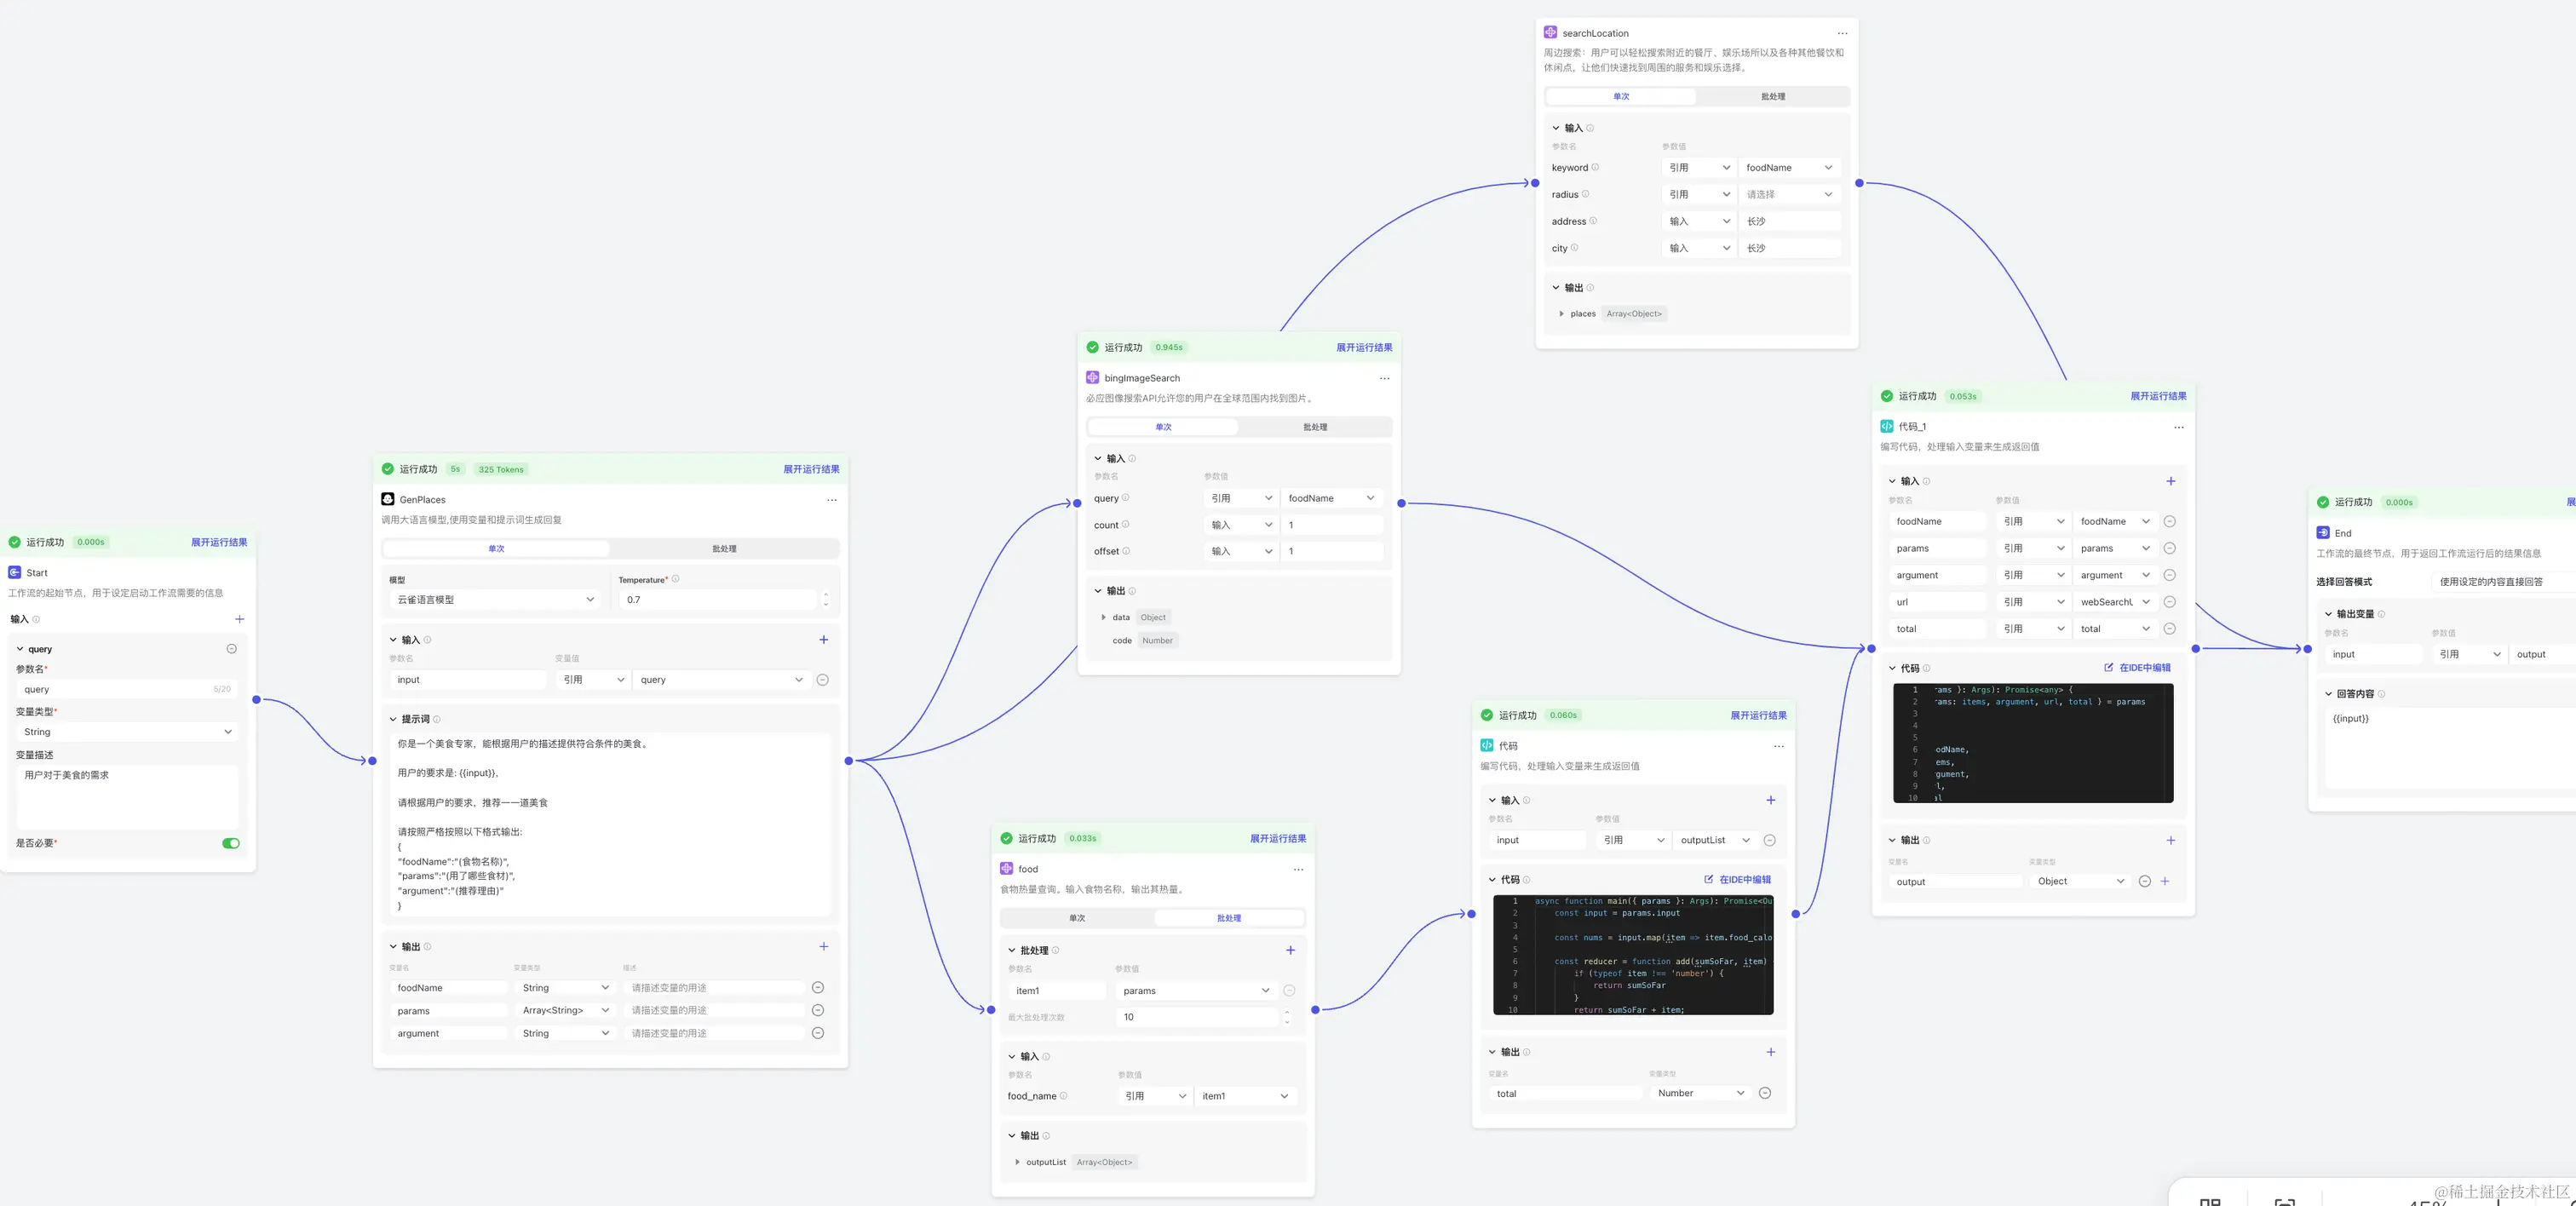Add batch parameter in food node

pyautogui.click(x=1290, y=950)
